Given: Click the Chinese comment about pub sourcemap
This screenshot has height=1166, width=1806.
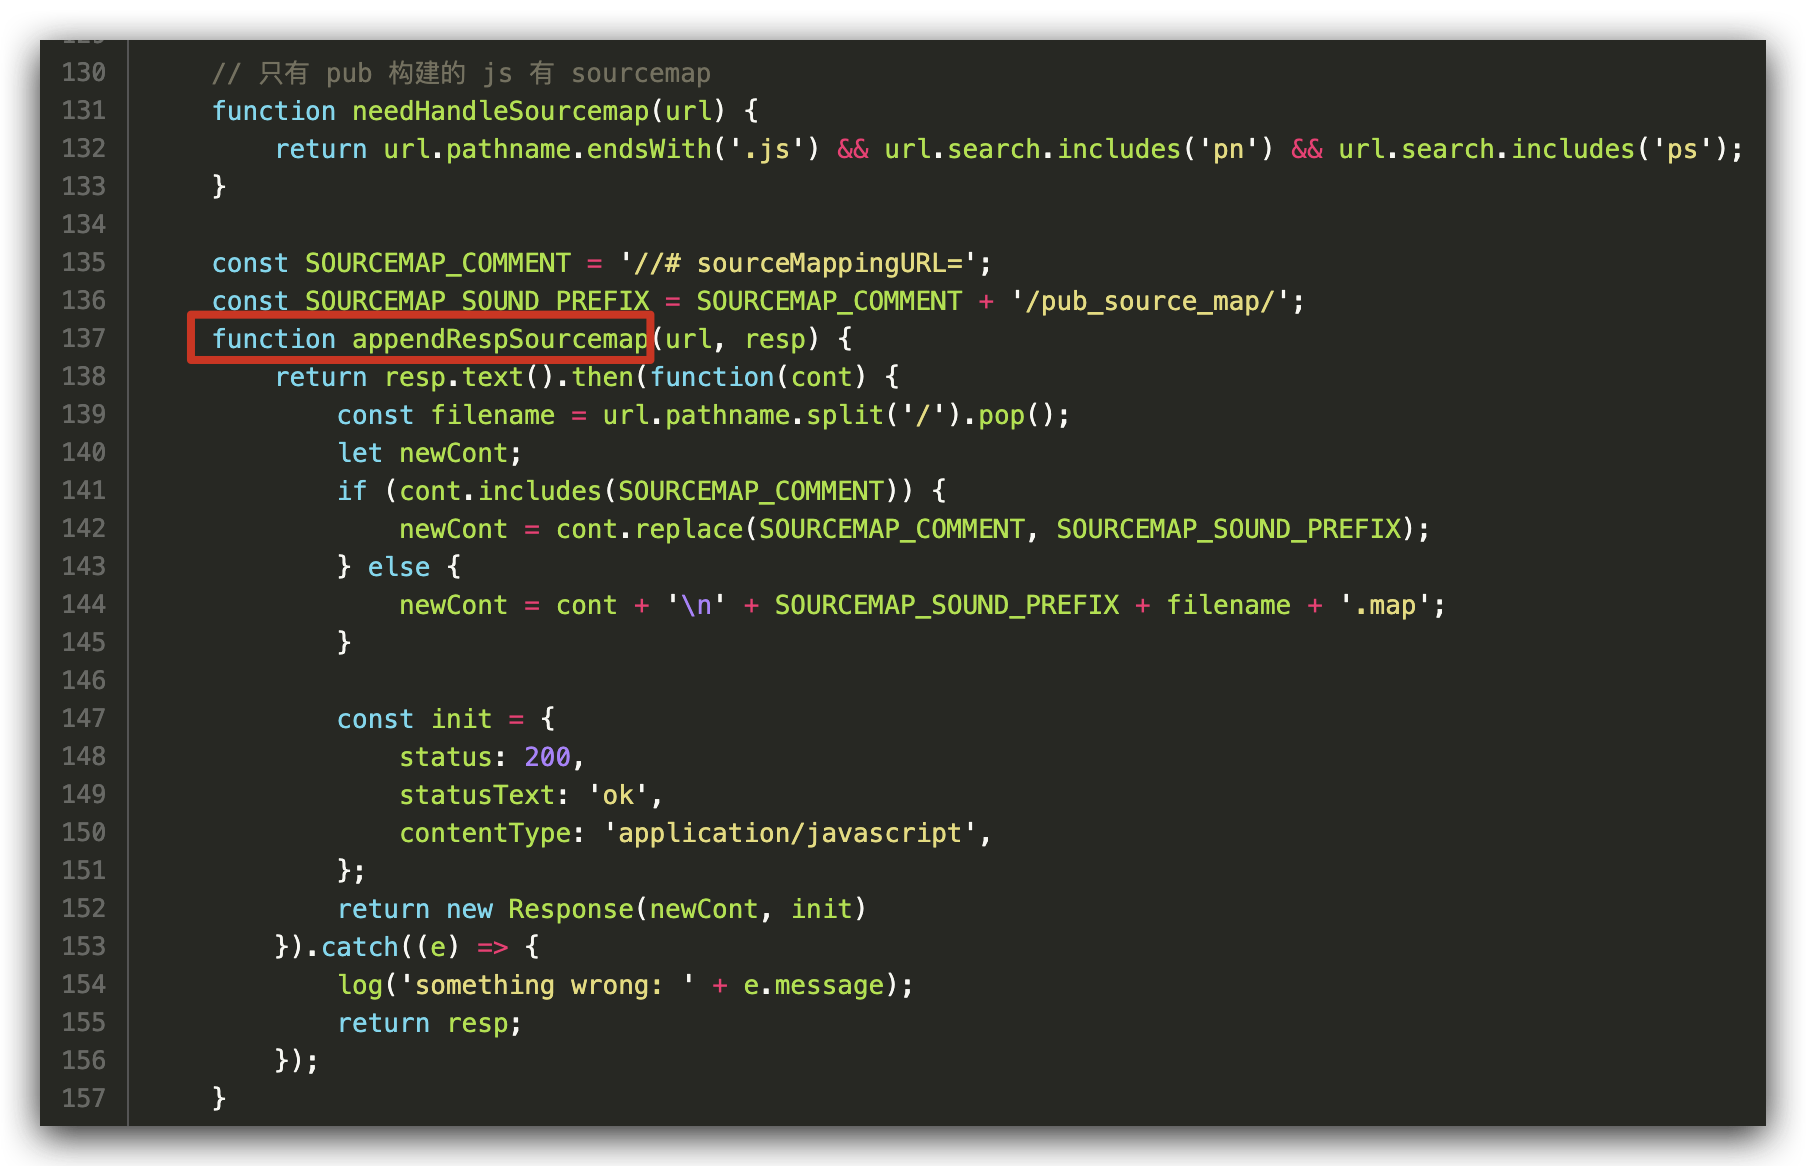Looking at the screenshot, I should [x=461, y=73].
